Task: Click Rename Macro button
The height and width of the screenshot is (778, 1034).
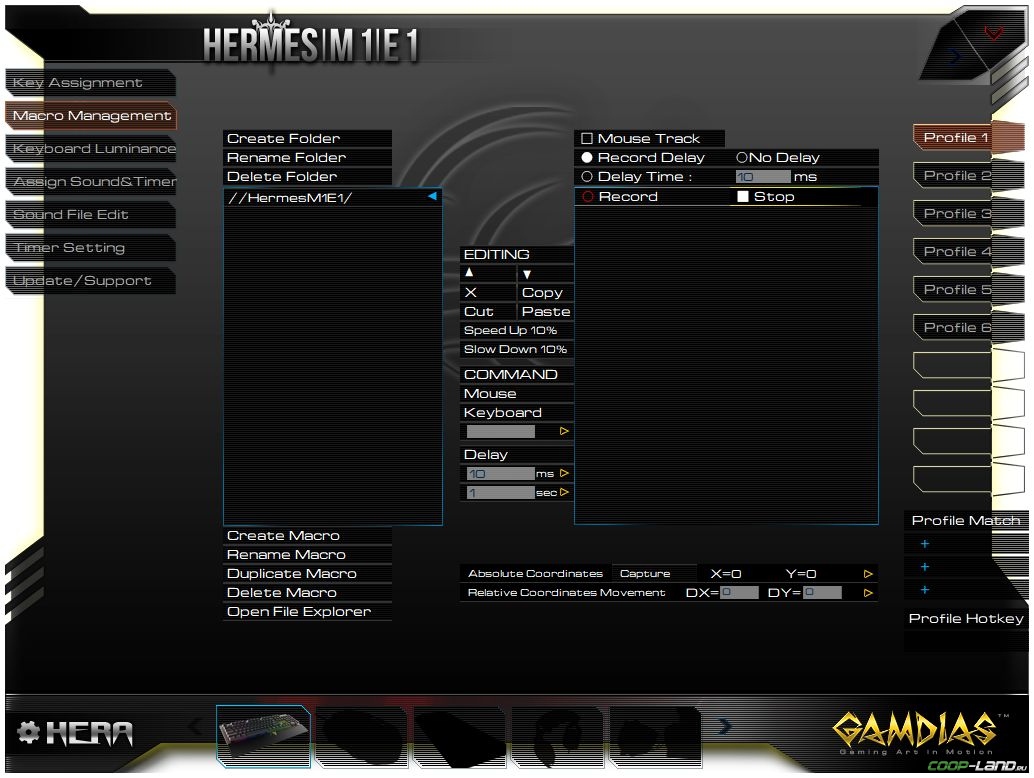Action: coord(307,555)
